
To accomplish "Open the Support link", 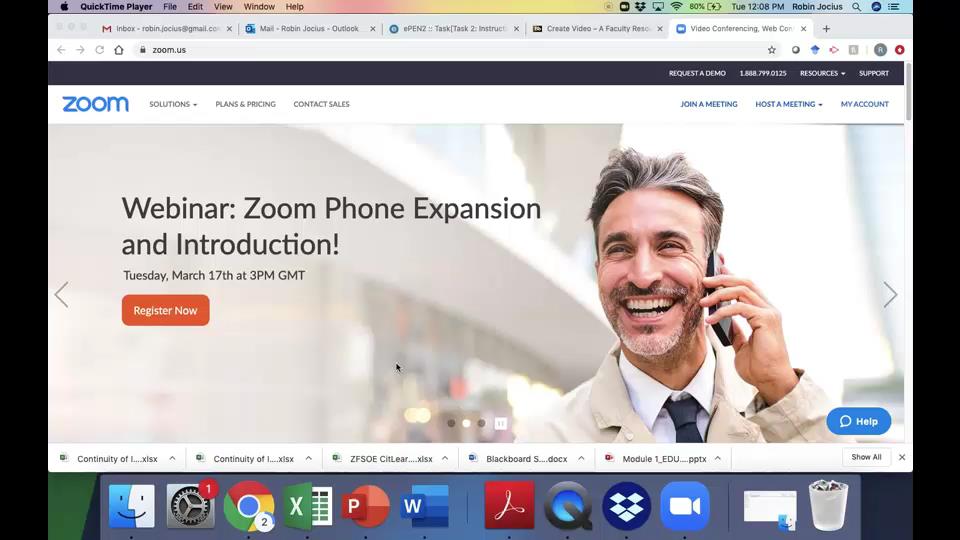I will click(x=874, y=73).
